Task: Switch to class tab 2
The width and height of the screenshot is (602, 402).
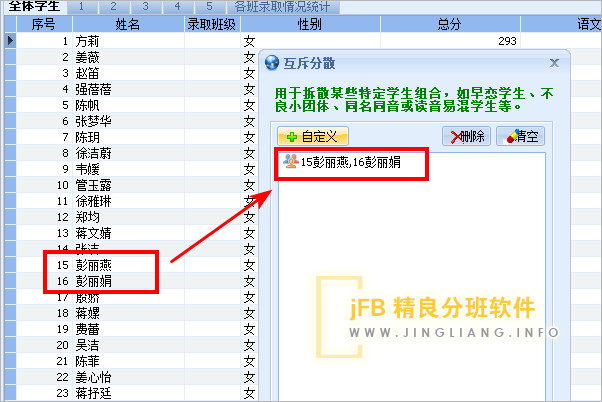Action: (113, 6)
